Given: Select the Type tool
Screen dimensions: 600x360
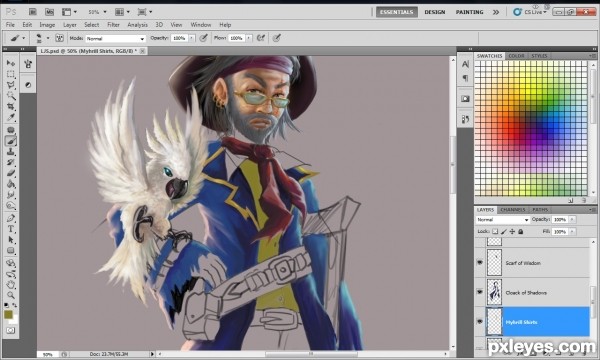Looking at the screenshot, I should coord(11,229).
